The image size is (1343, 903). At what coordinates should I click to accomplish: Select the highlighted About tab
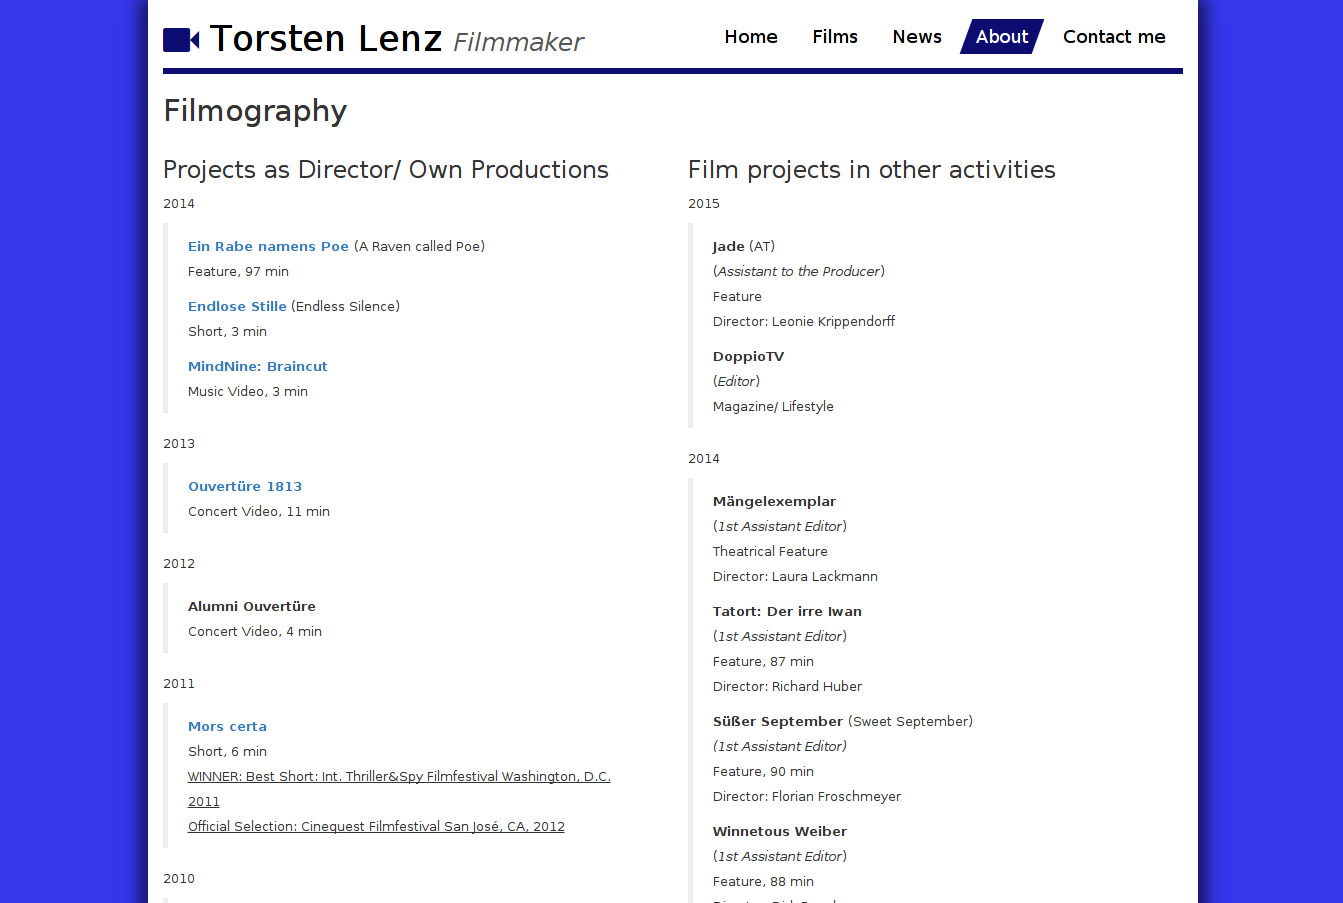(1001, 37)
